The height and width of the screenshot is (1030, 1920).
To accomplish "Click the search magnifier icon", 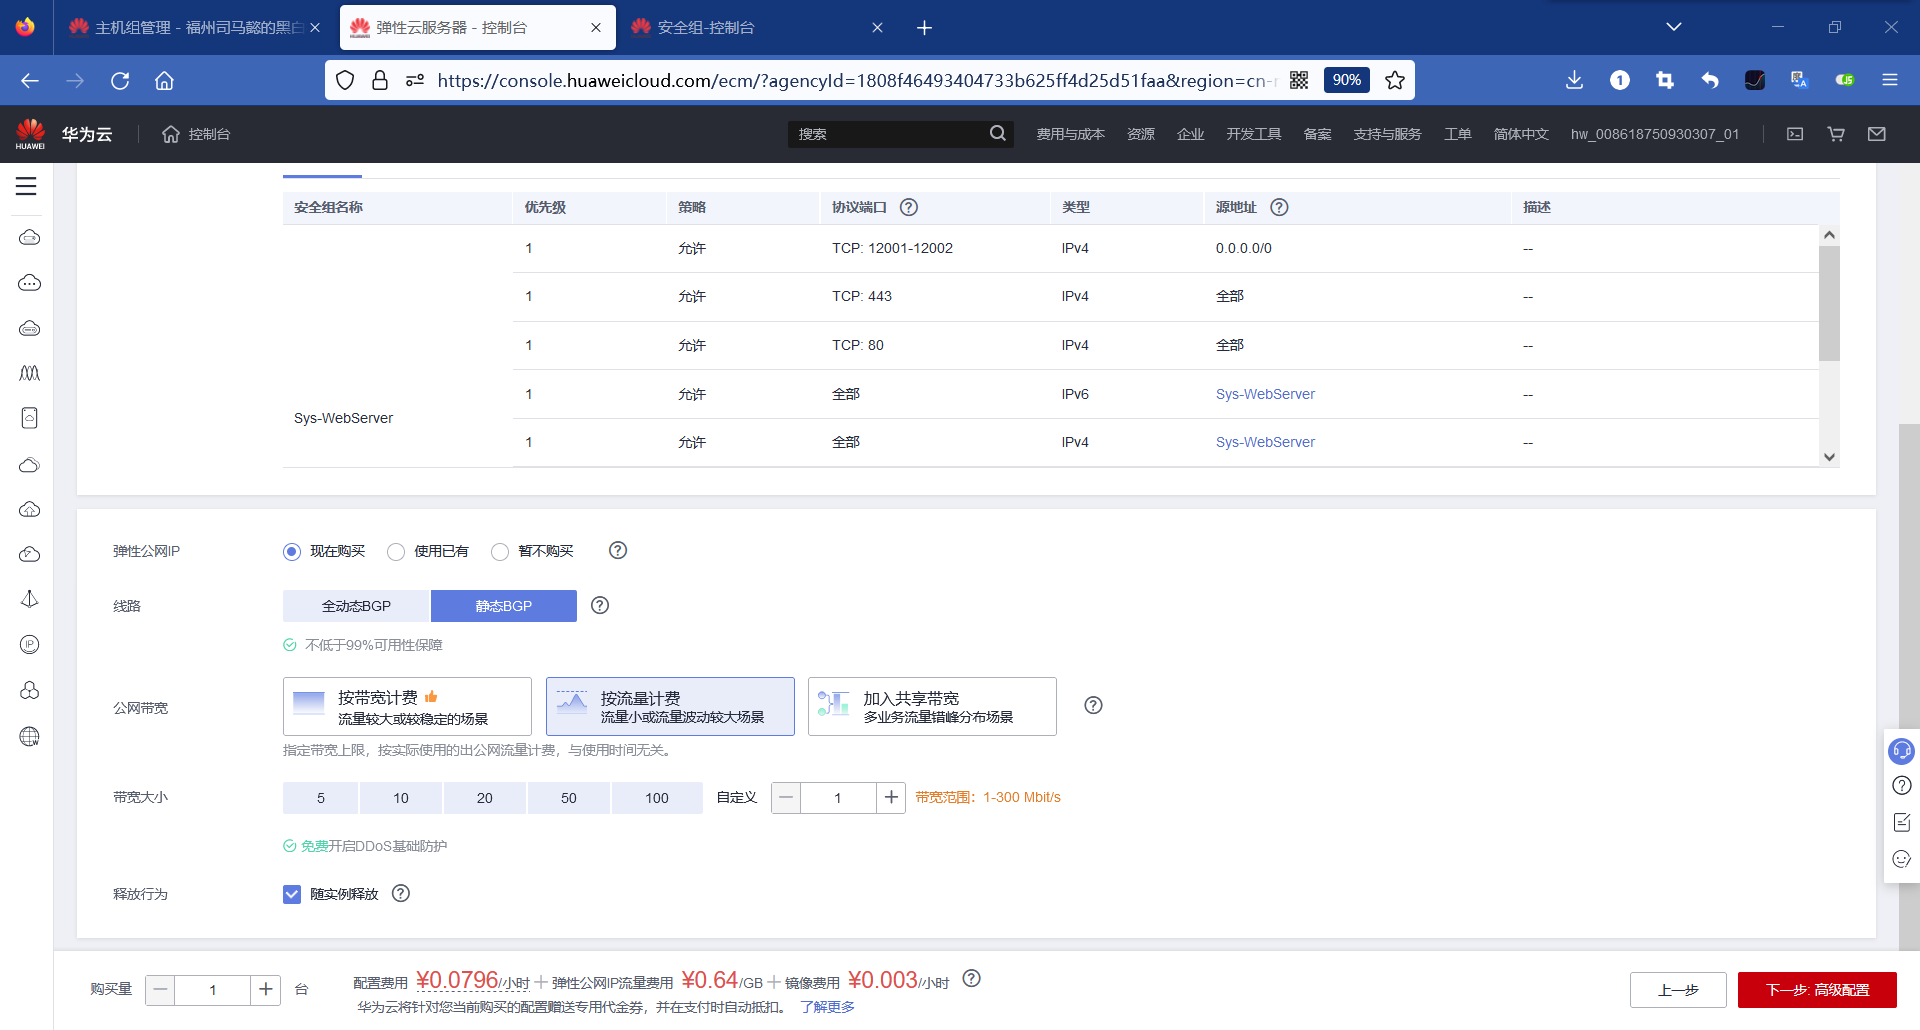I will pos(997,134).
